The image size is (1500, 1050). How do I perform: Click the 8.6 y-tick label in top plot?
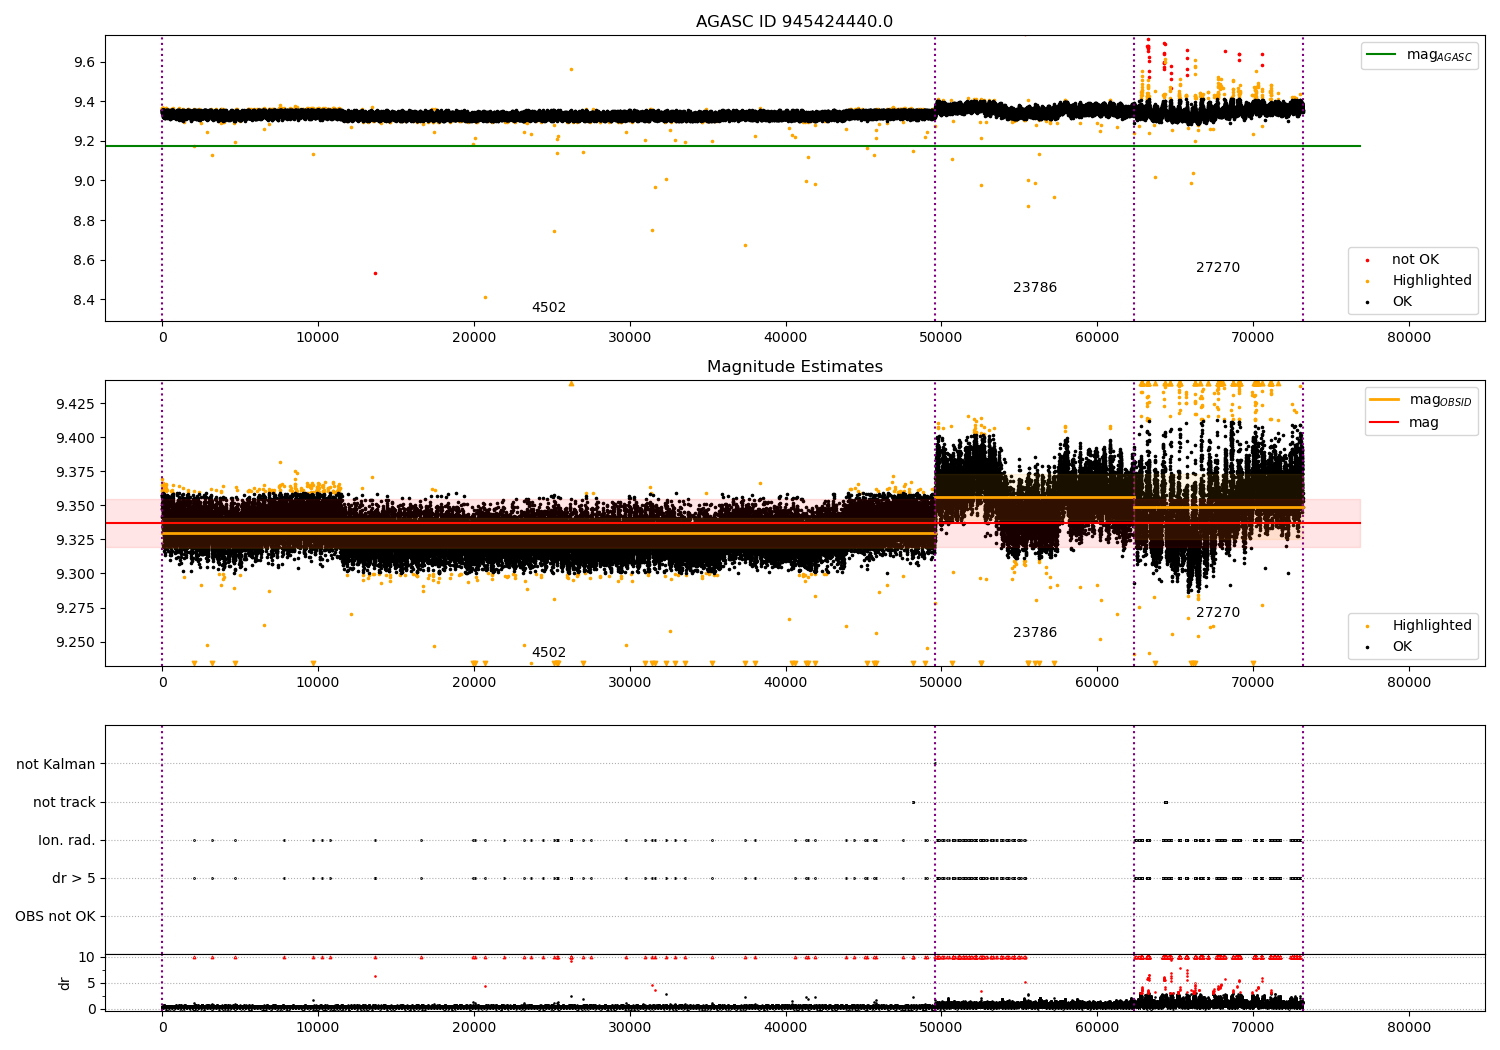tap(84, 261)
